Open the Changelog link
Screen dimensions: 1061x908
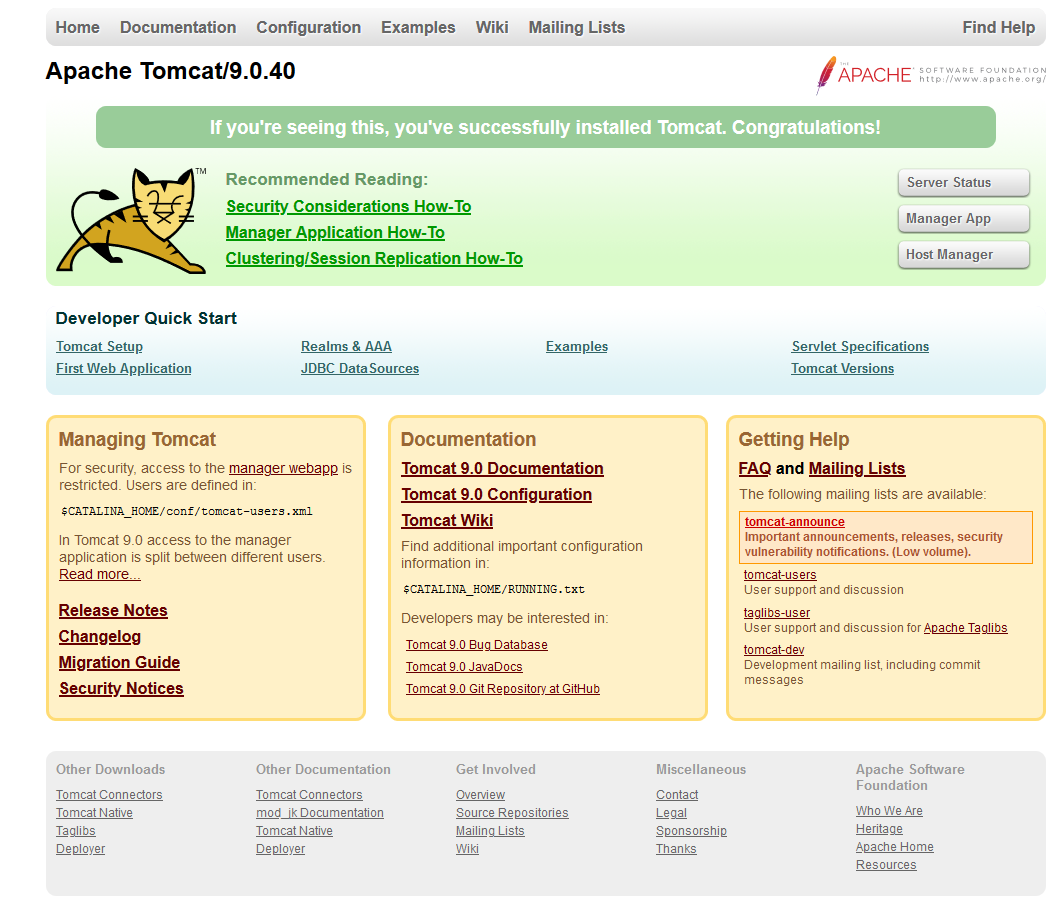(x=99, y=637)
